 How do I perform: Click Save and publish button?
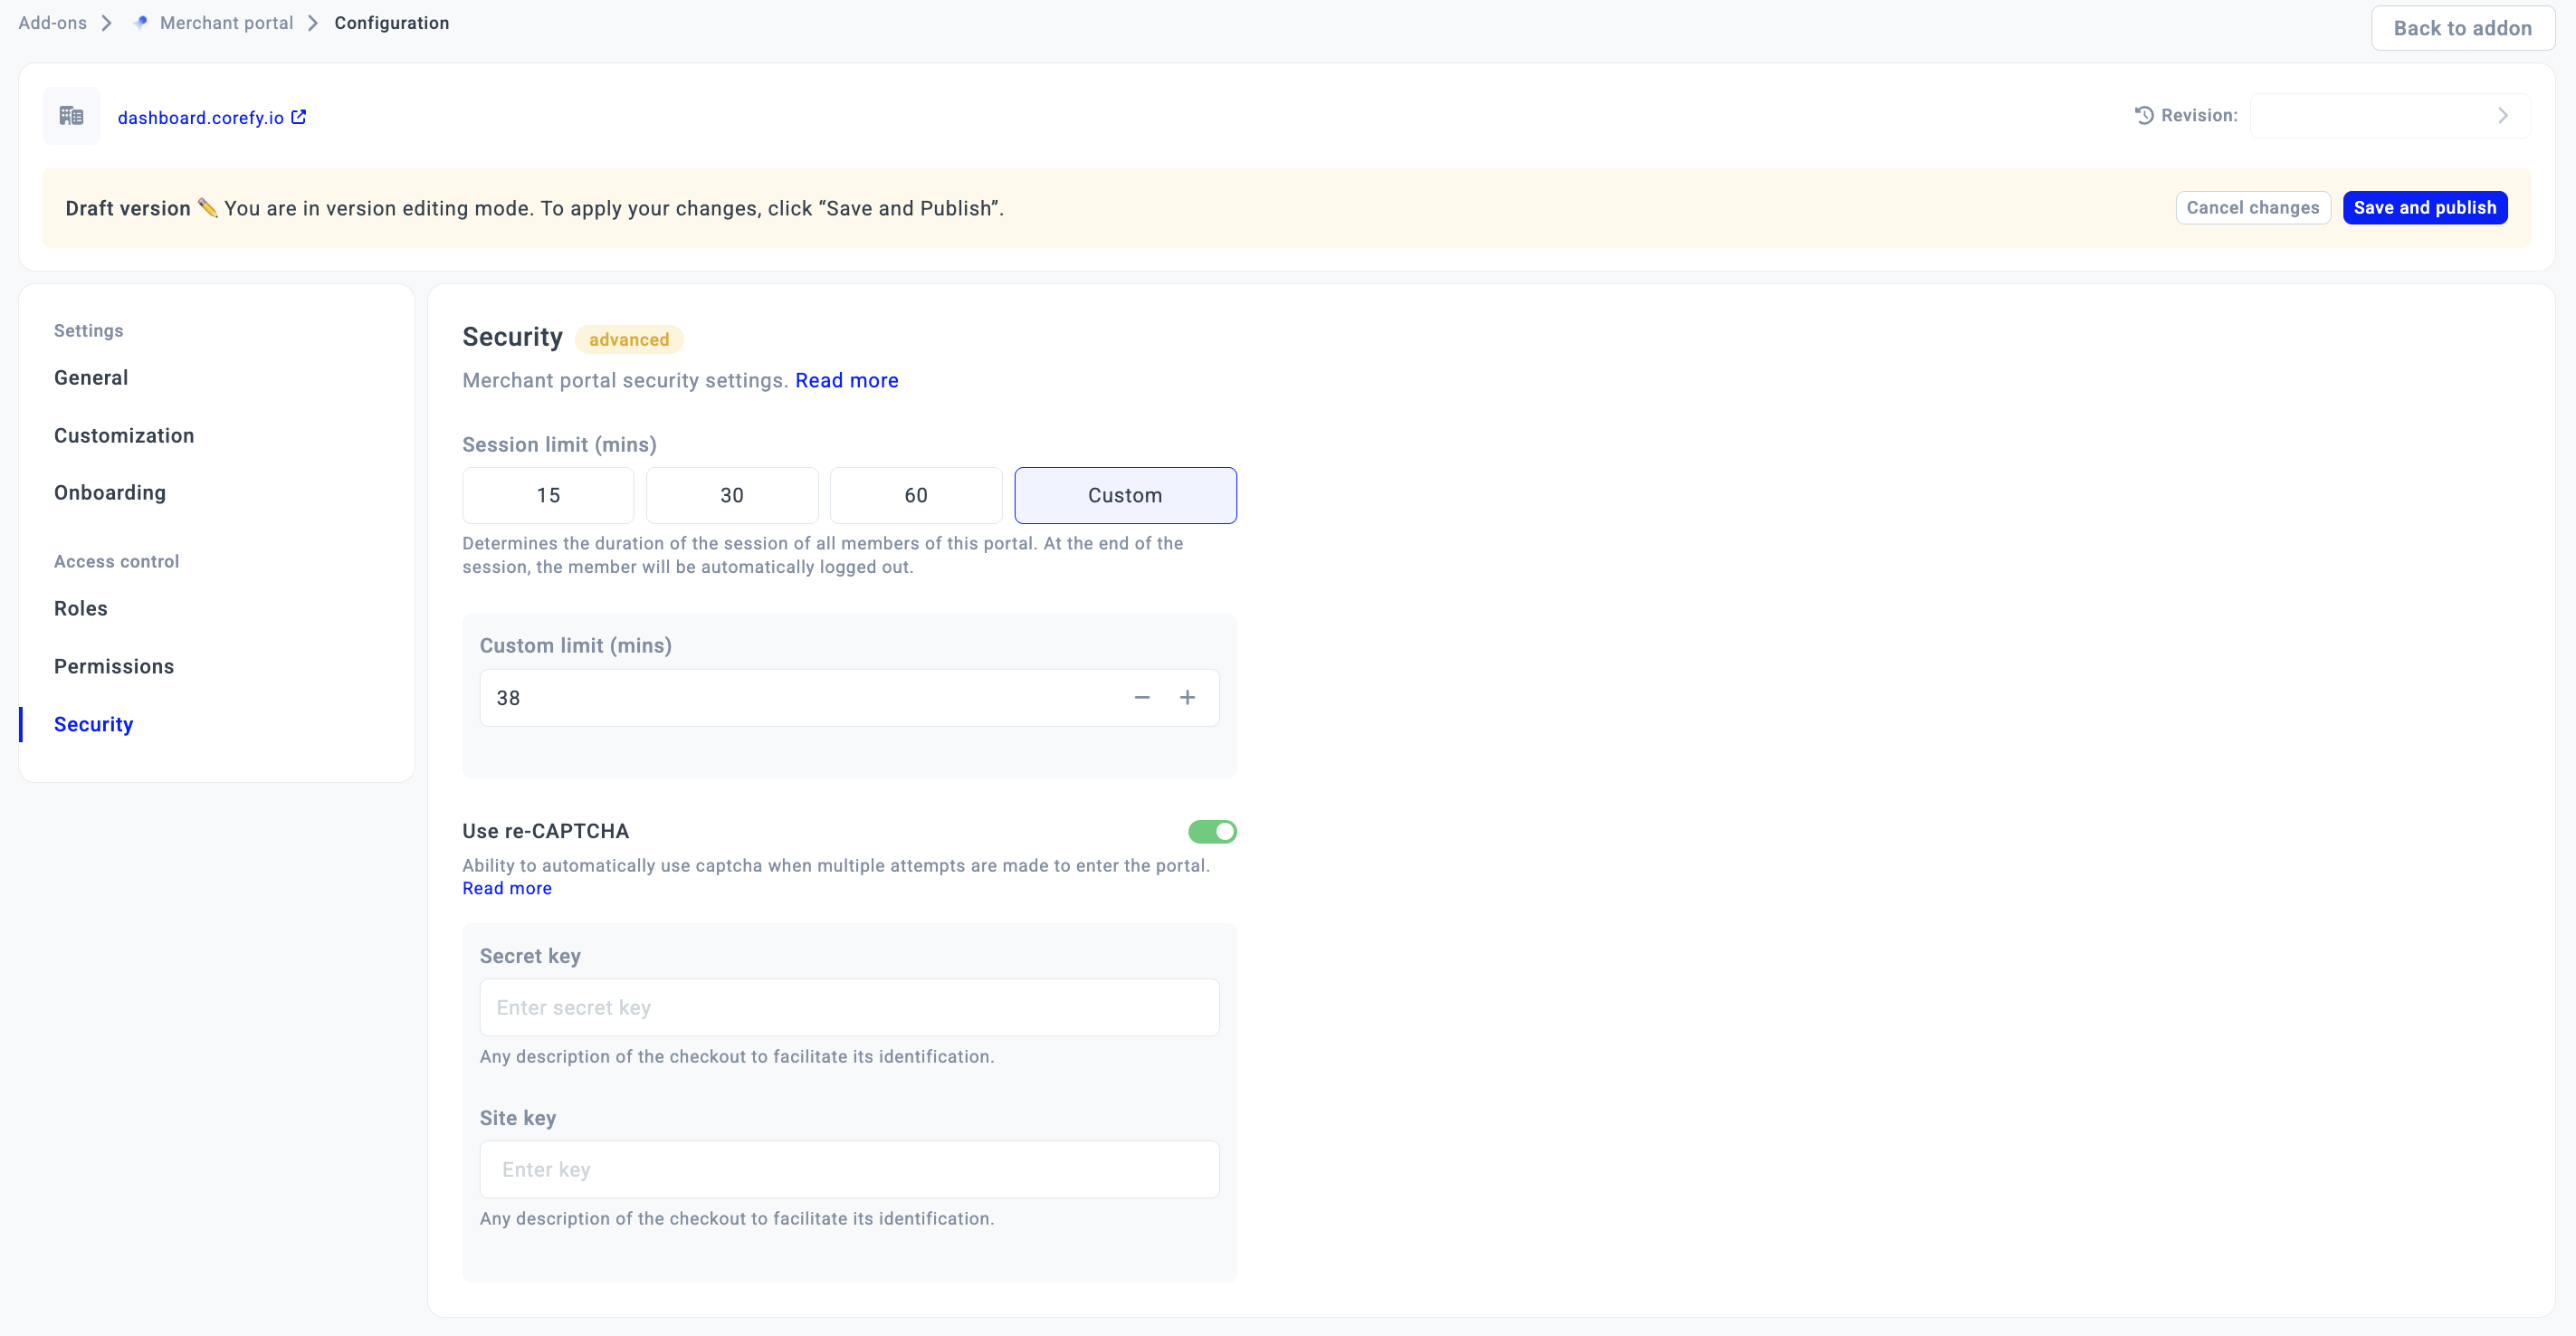pos(2424,208)
